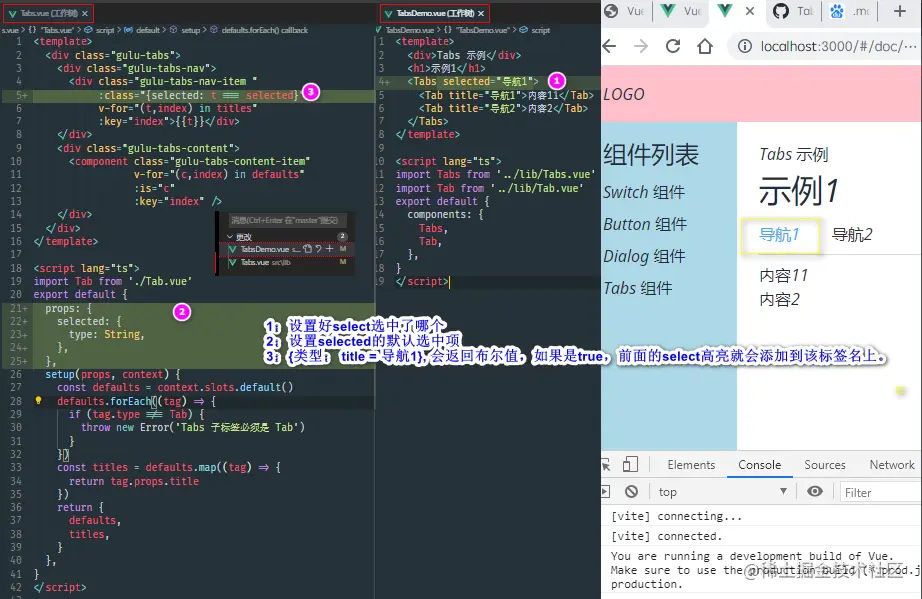
Task: Open a new browser tab
Action: coord(900,11)
